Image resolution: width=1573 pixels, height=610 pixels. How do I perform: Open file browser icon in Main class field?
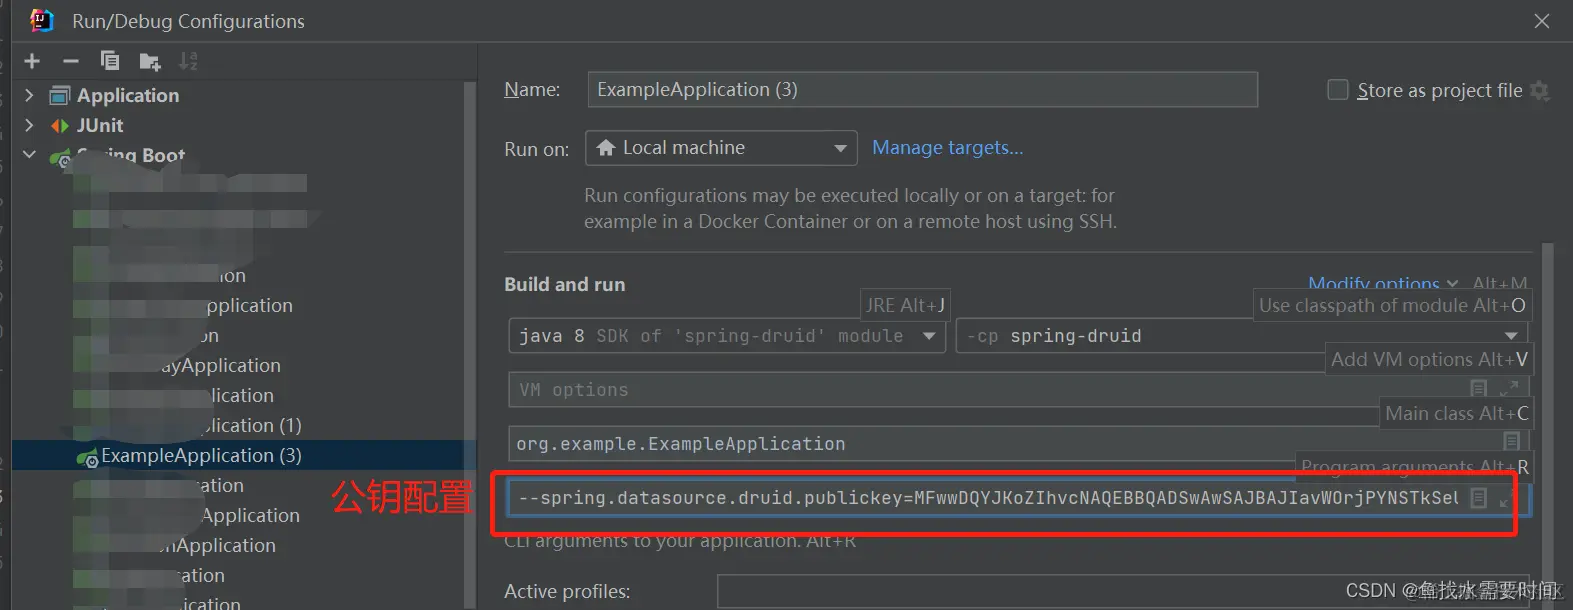click(x=1511, y=441)
